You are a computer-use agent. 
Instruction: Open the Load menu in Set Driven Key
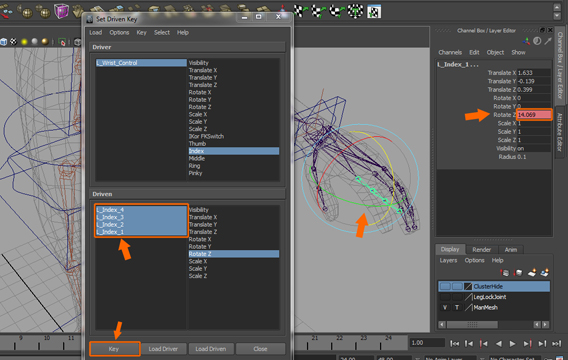pyautogui.click(x=96, y=33)
